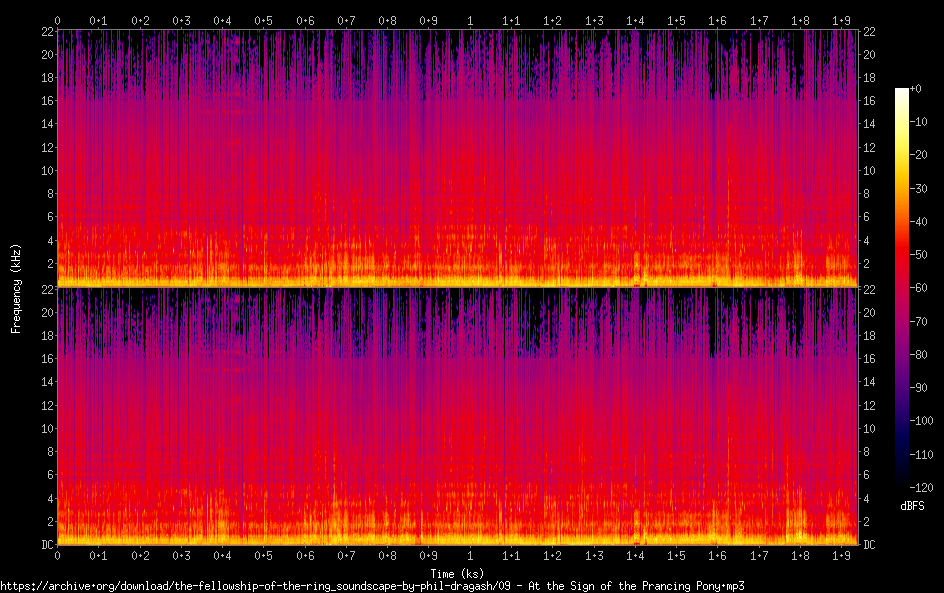The height and width of the screenshot is (593, 944).
Task: Click the 1.4 tick on top time axis
Action: coord(635,20)
